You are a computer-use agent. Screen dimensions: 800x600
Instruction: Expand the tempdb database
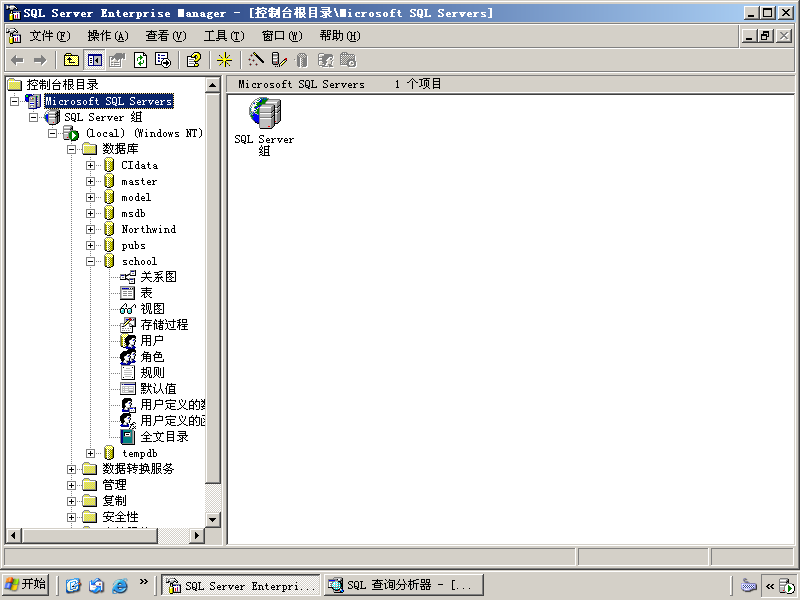90,453
